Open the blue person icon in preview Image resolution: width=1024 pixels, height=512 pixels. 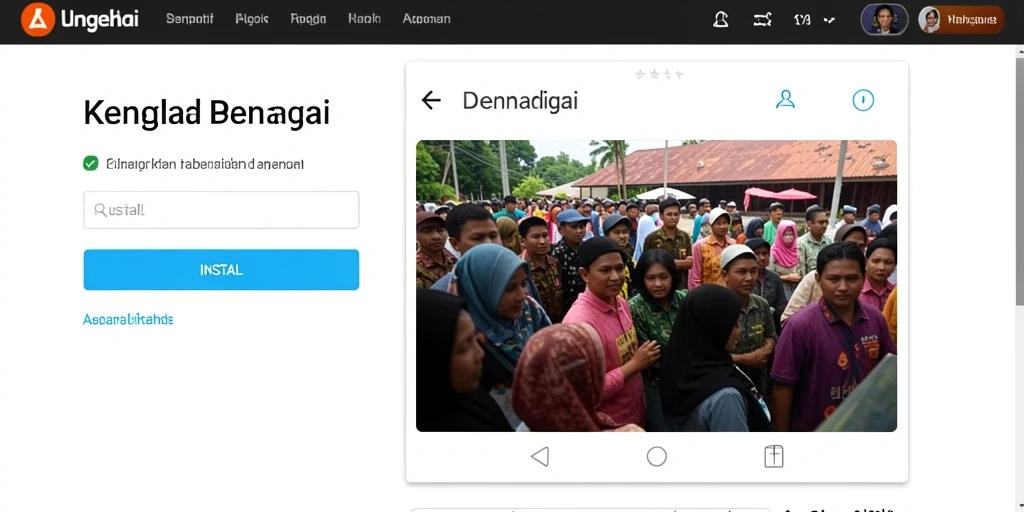(x=785, y=99)
